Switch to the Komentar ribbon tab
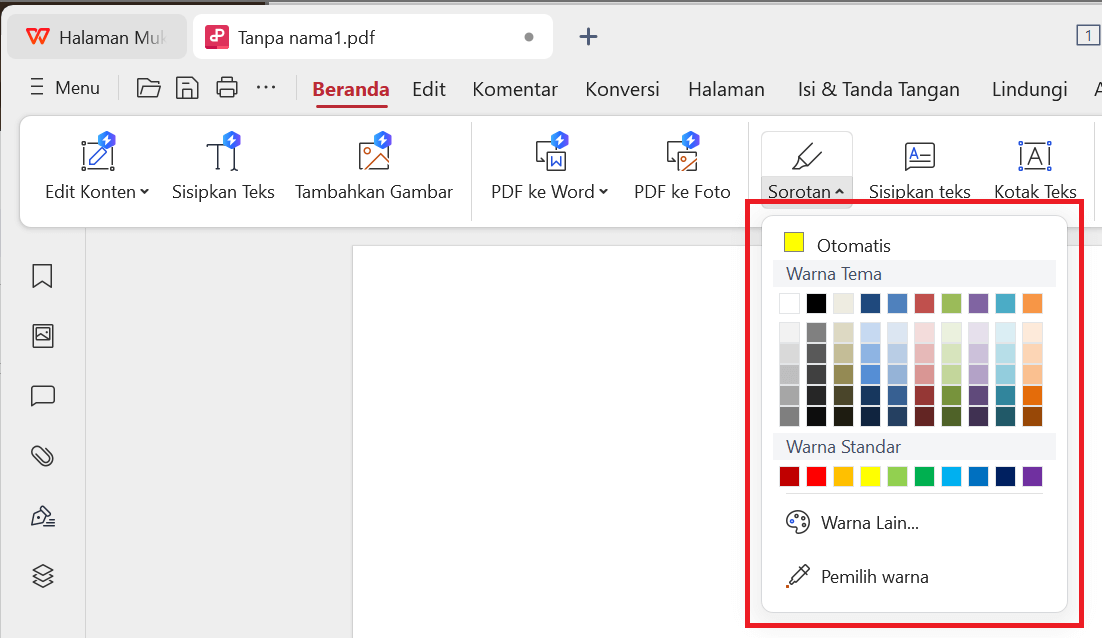Viewport: 1102px width, 638px height. pos(514,89)
